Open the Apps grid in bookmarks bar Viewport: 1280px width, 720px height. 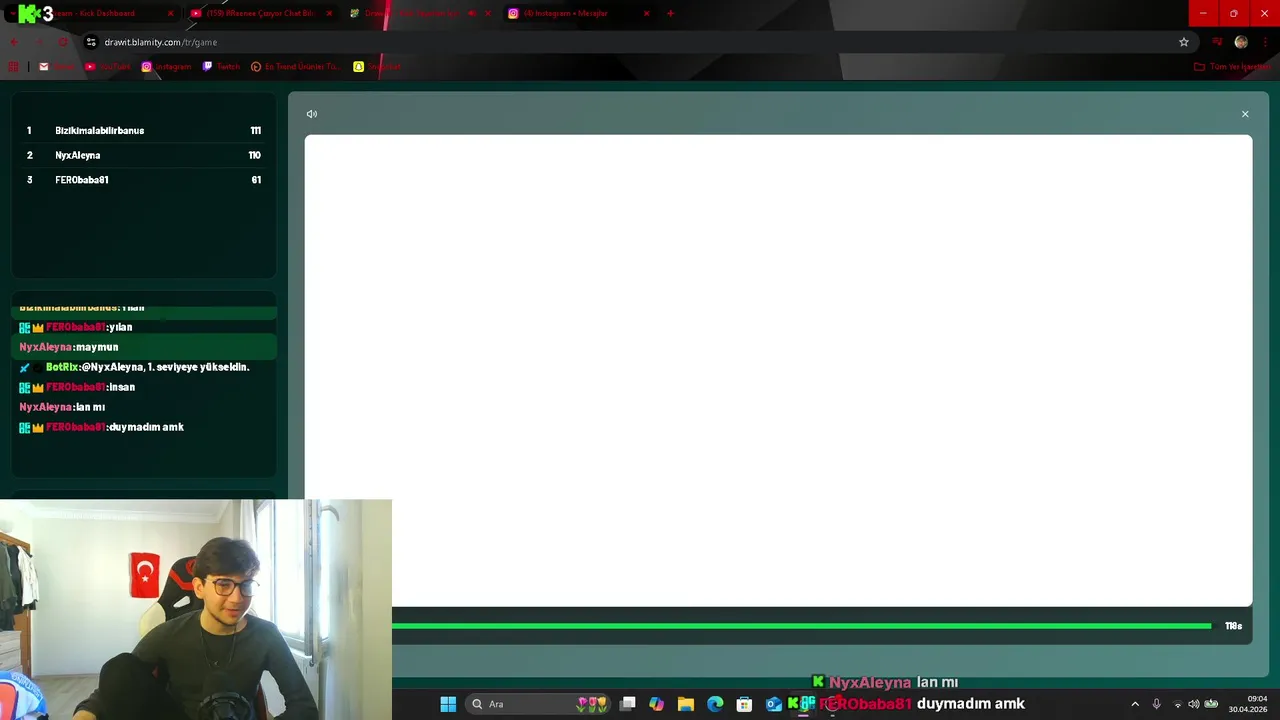pyautogui.click(x=14, y=67)
